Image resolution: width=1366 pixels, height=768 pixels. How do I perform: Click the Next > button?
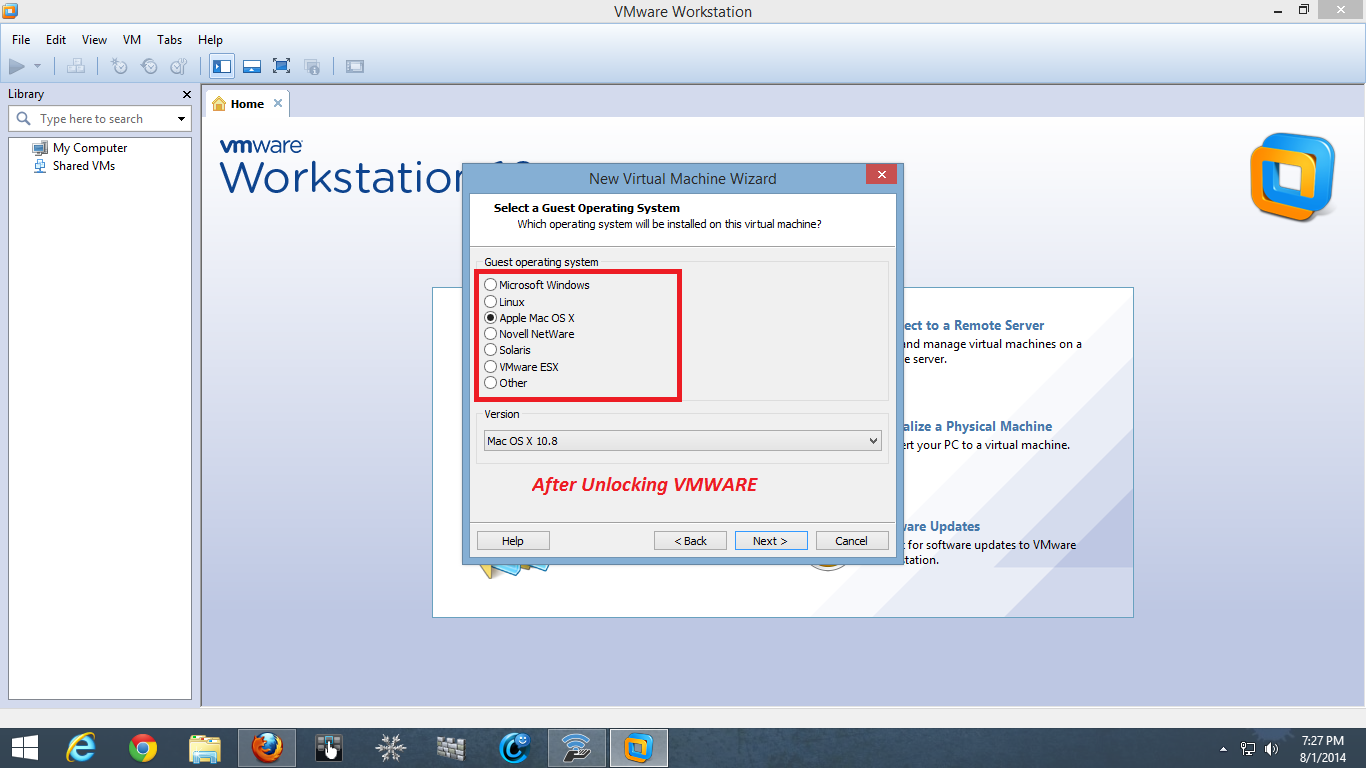click(x=771, y=541)
